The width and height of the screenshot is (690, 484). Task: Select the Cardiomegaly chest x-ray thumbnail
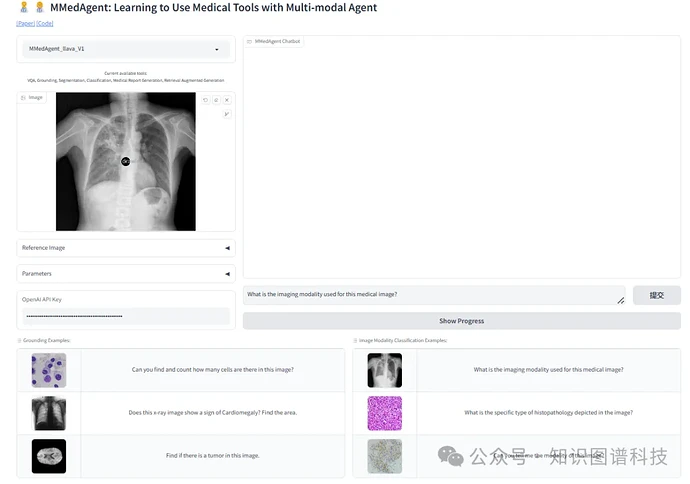pos(48,412)
